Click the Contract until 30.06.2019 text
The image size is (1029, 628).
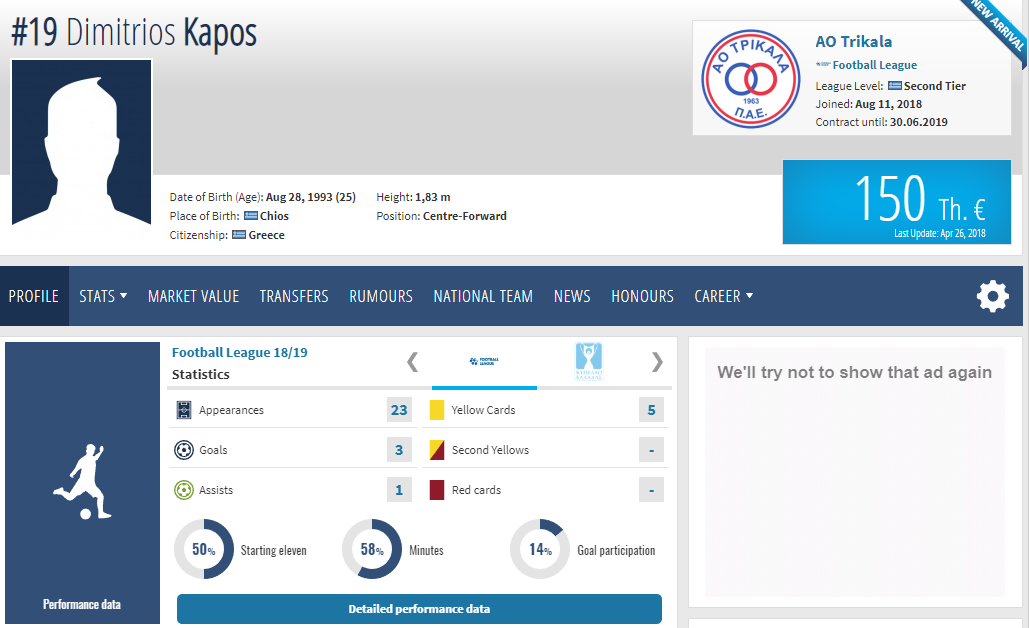[881, 122]
